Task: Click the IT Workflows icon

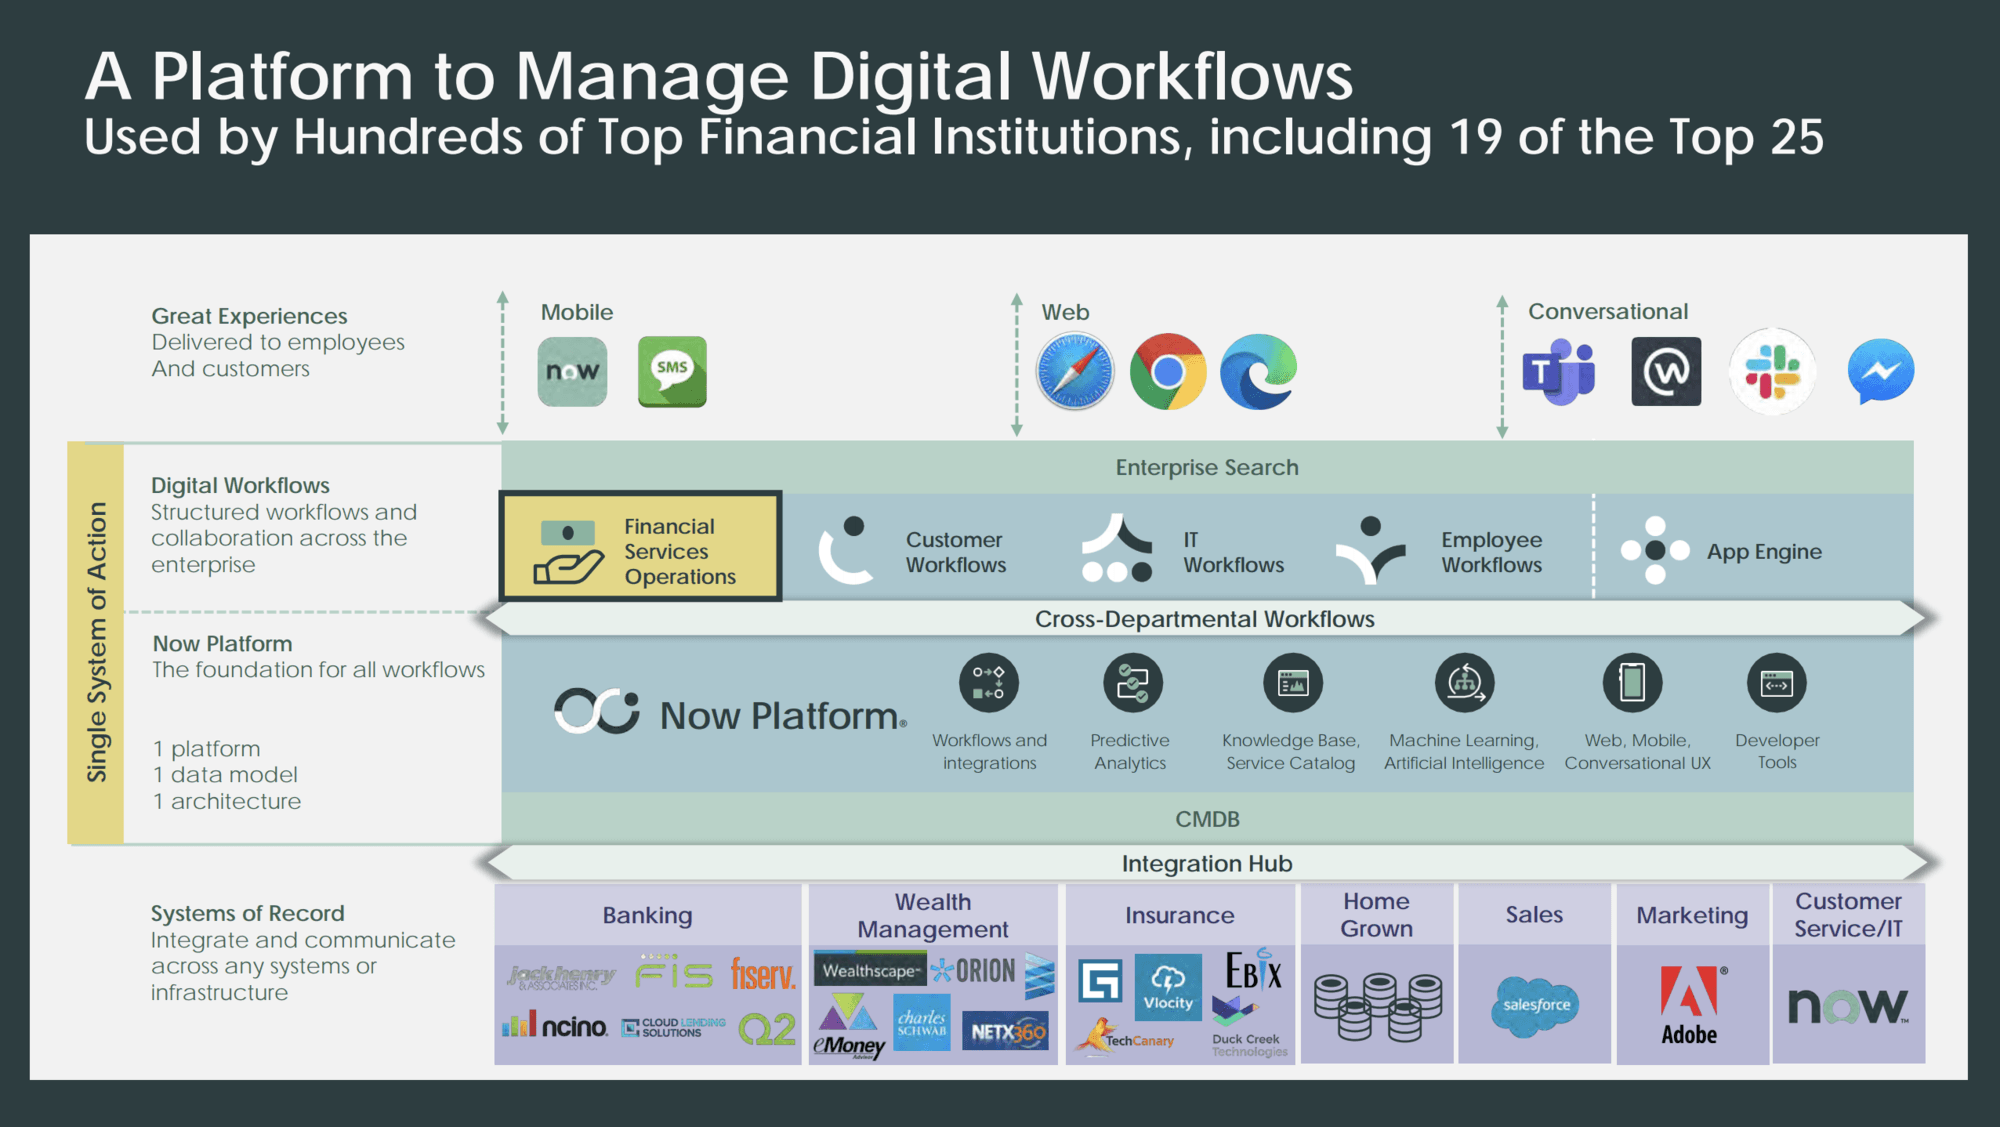Action: (1117, 548)
